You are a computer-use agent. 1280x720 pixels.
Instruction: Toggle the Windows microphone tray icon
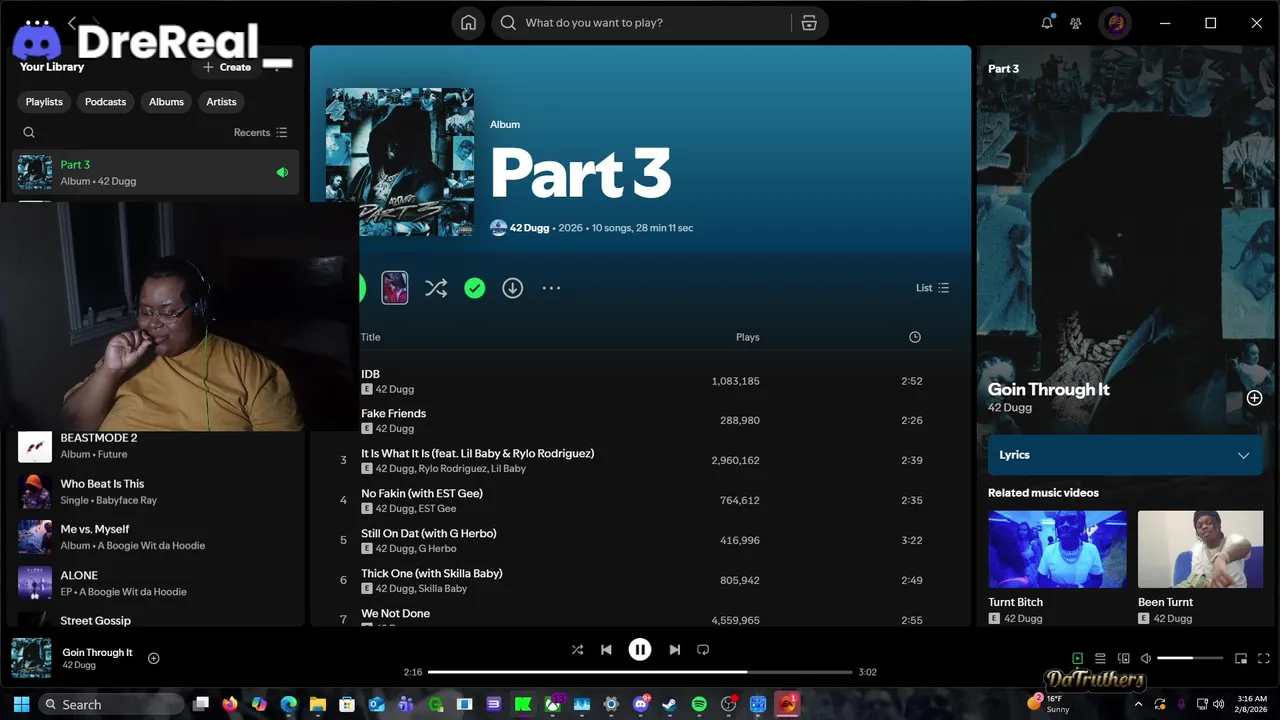coord(1181,704)
